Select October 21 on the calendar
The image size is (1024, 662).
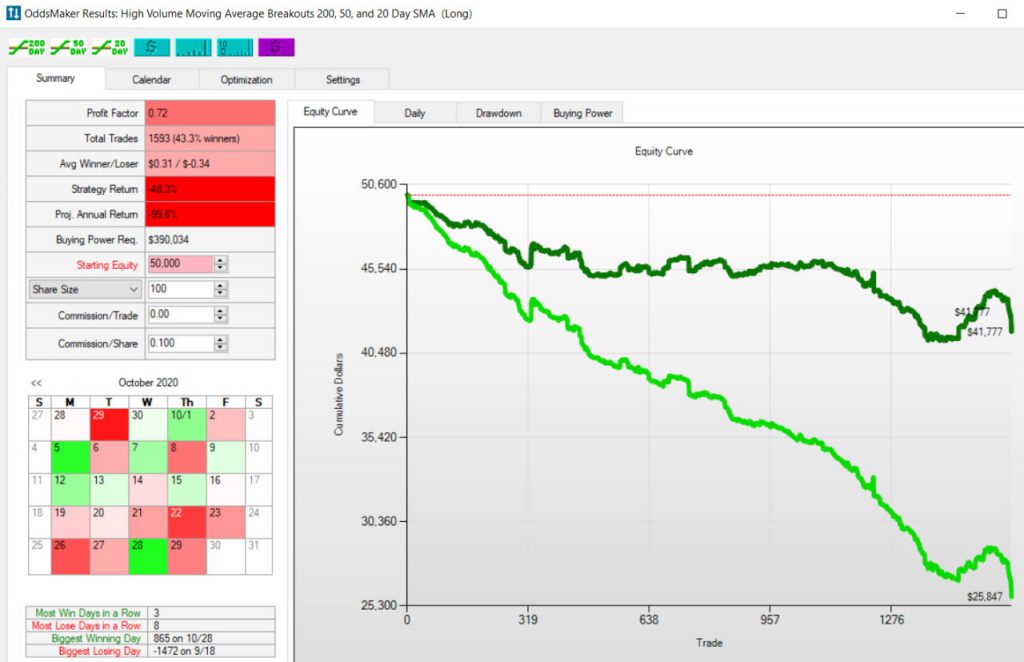(x=148, y=522)
